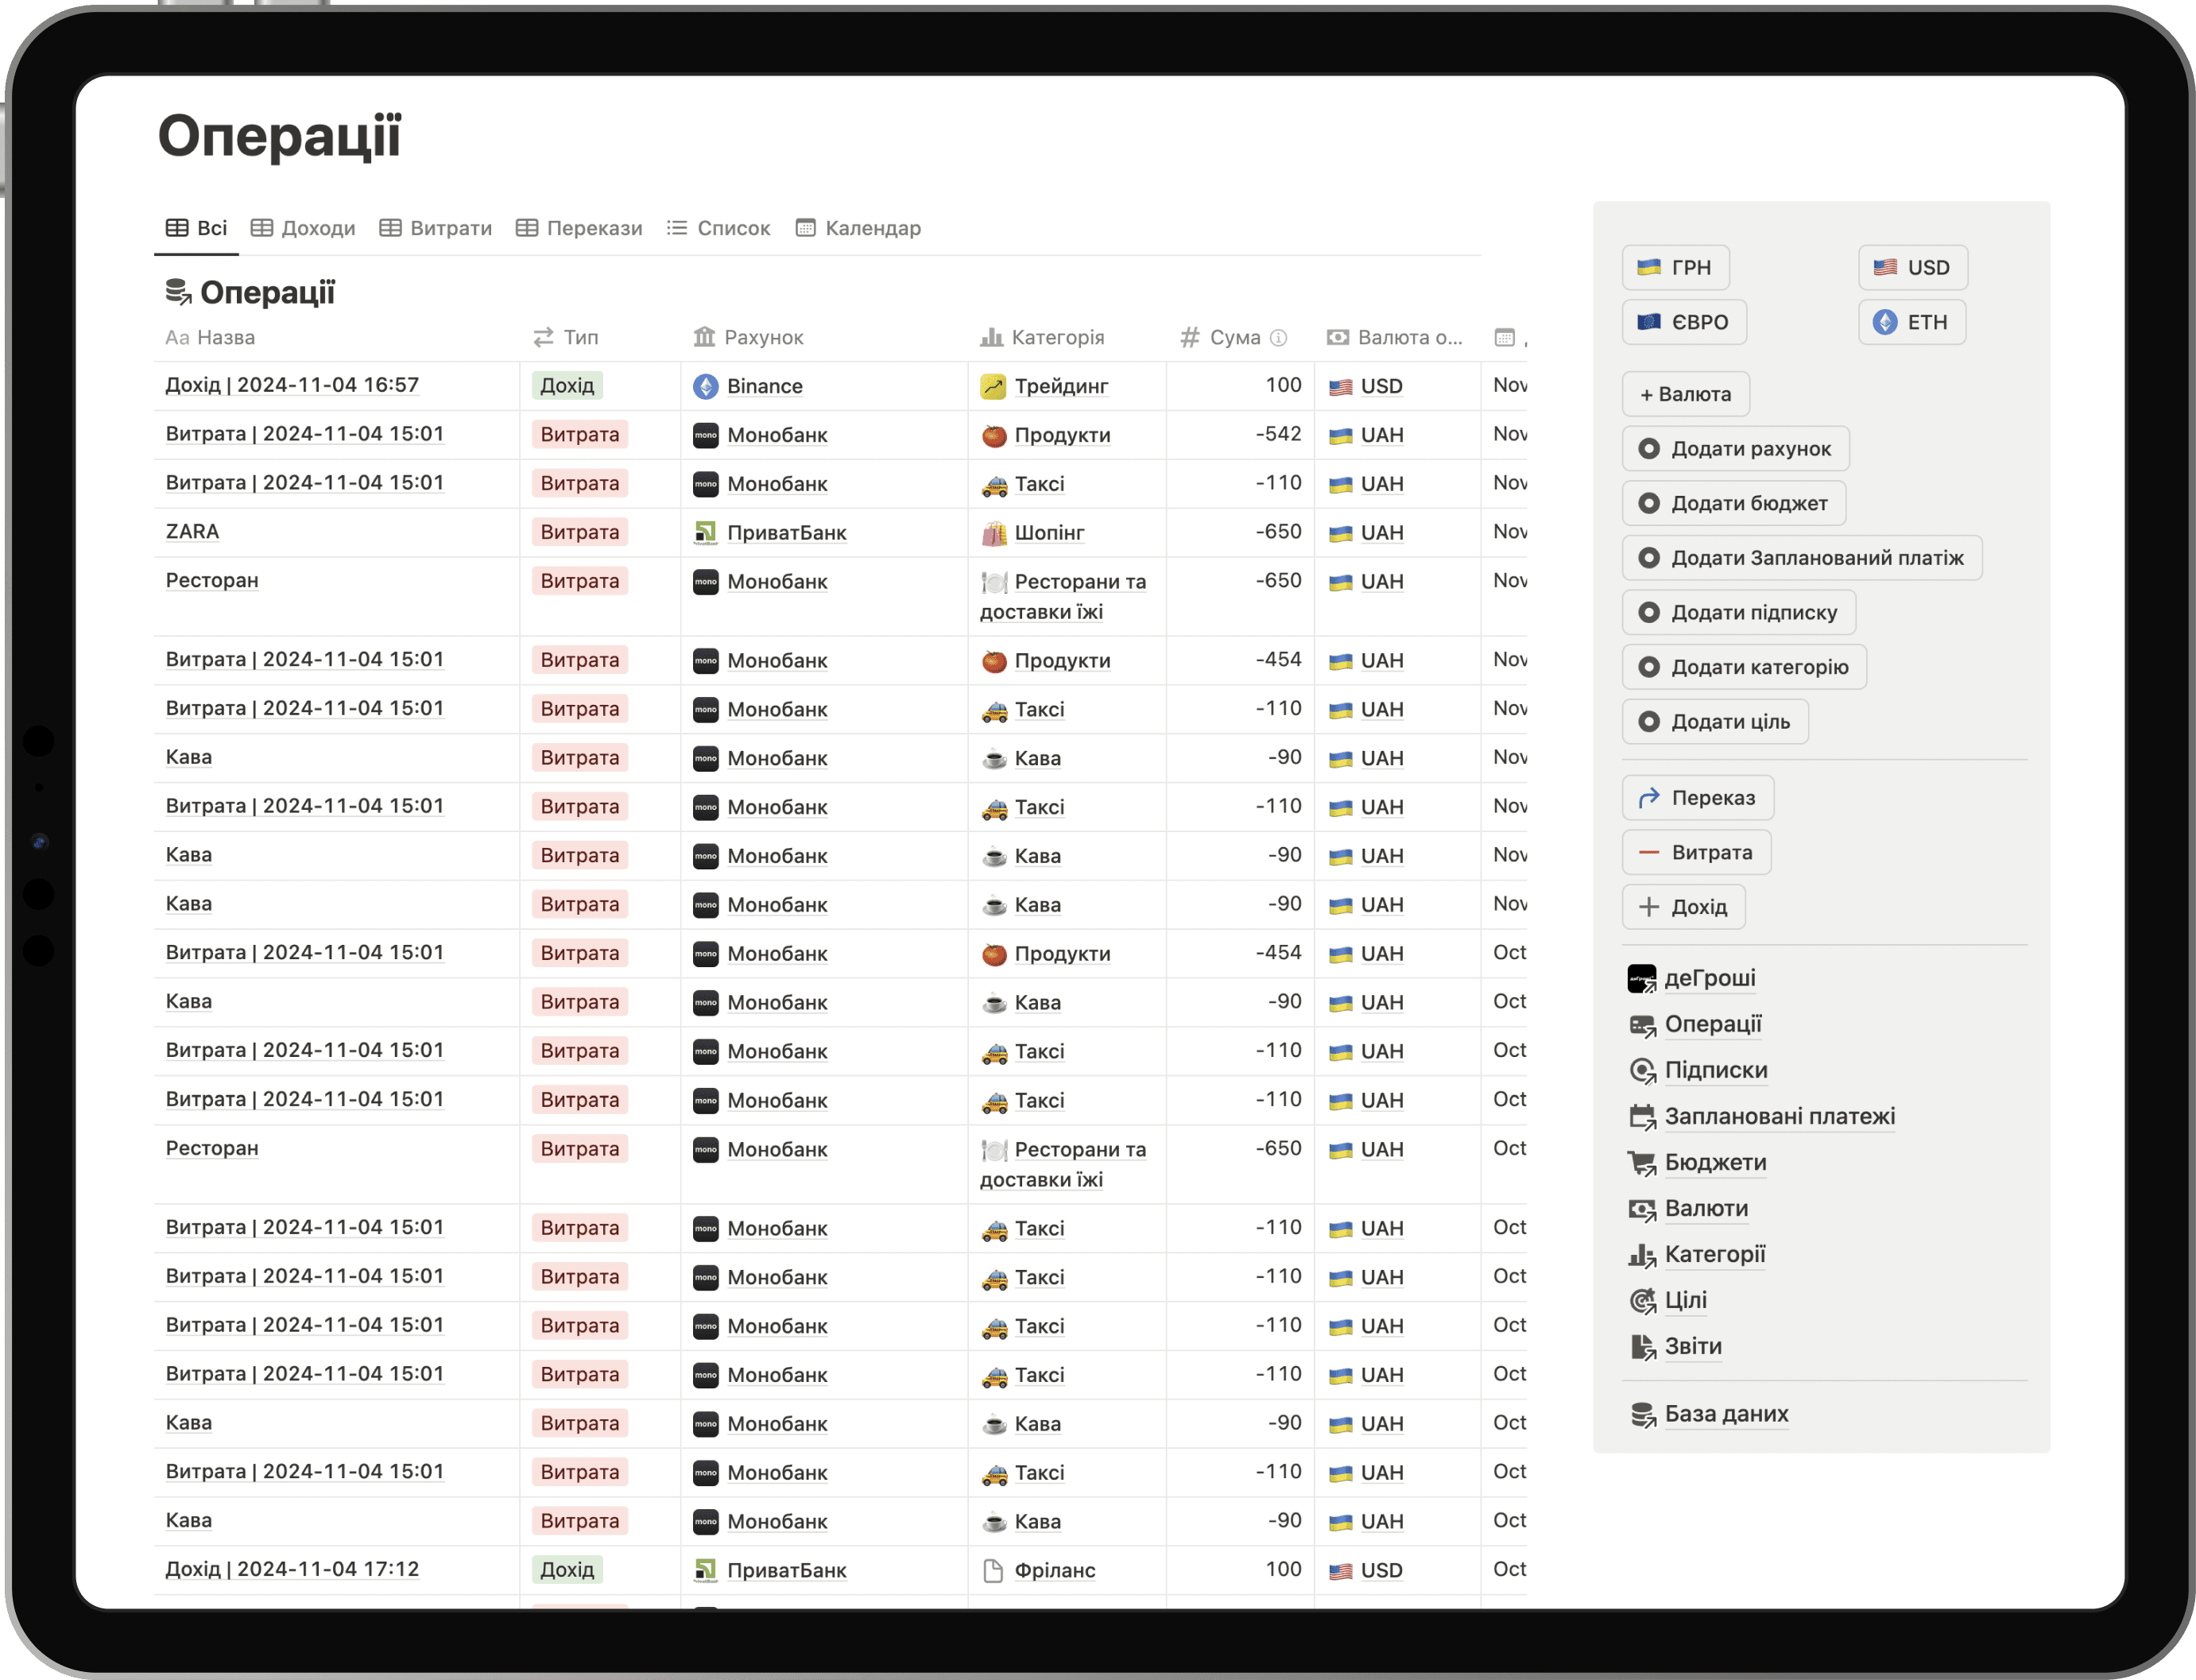Image resolution: width=2196 pixels, height=1680 pixels.
Task: Click the + Валюта button
Action: [x=1685, y=394]
